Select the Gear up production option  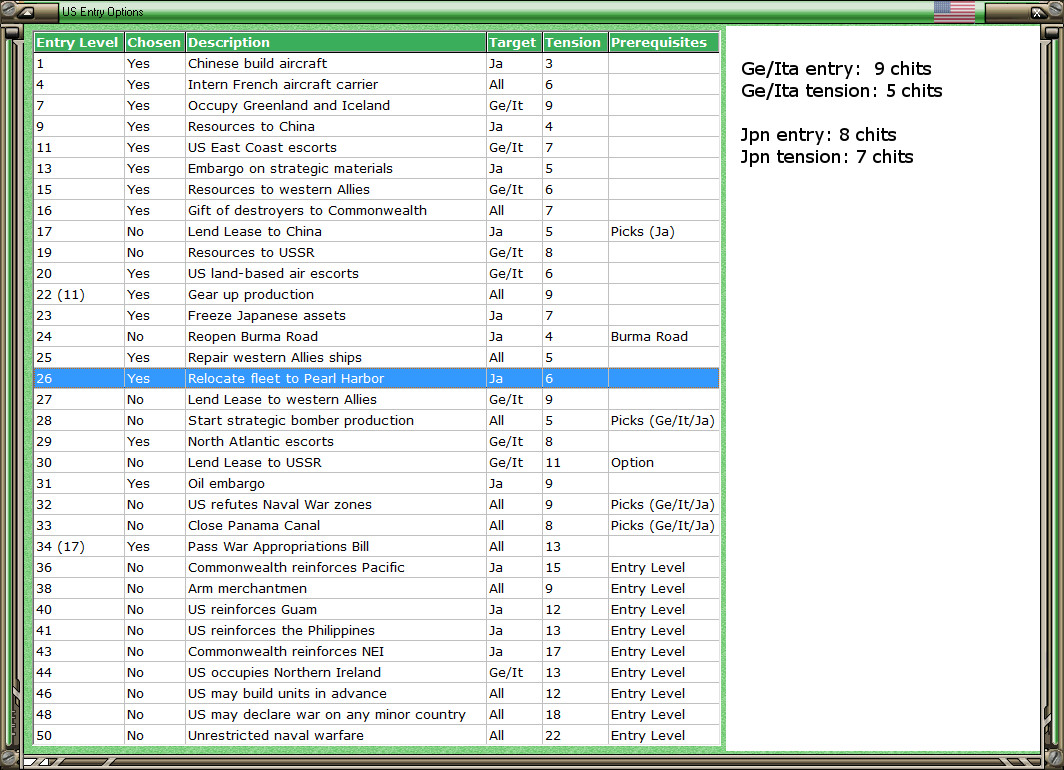click(377, 295)
